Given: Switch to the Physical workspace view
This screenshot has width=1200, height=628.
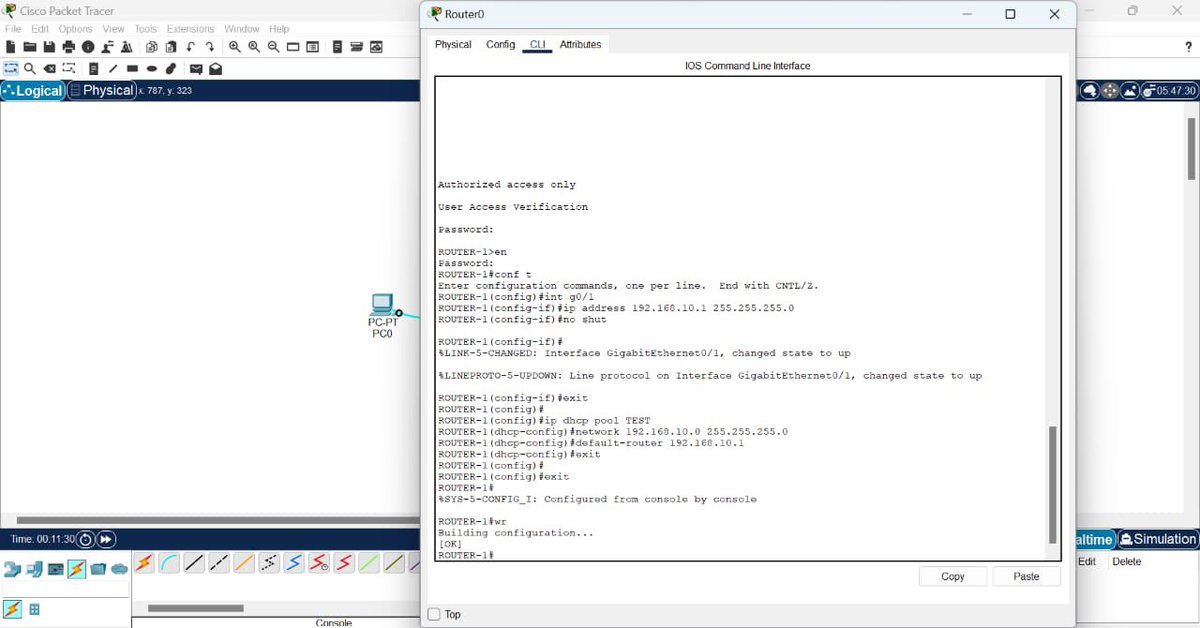Looking at the screenshot, I should pos(101,90).
